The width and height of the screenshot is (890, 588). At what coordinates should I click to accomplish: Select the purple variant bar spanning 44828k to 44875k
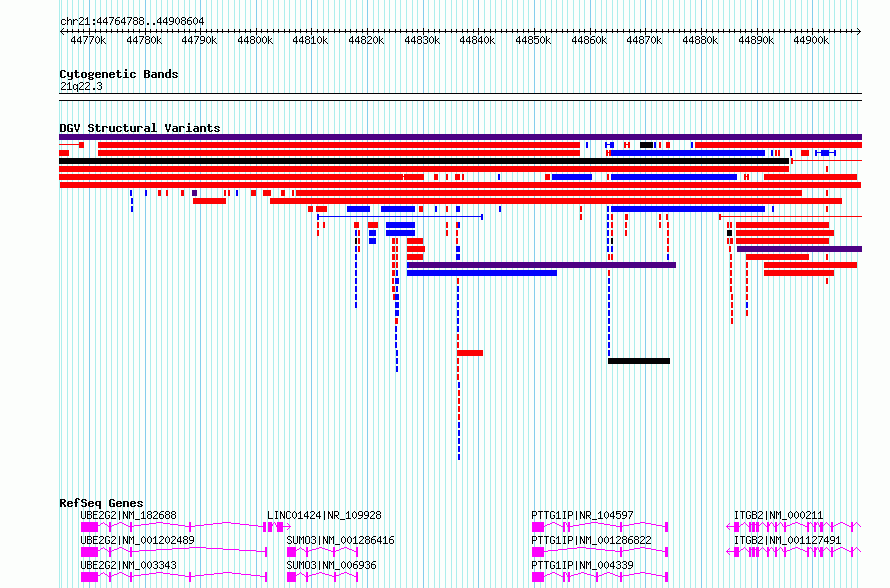coord(541,265)
